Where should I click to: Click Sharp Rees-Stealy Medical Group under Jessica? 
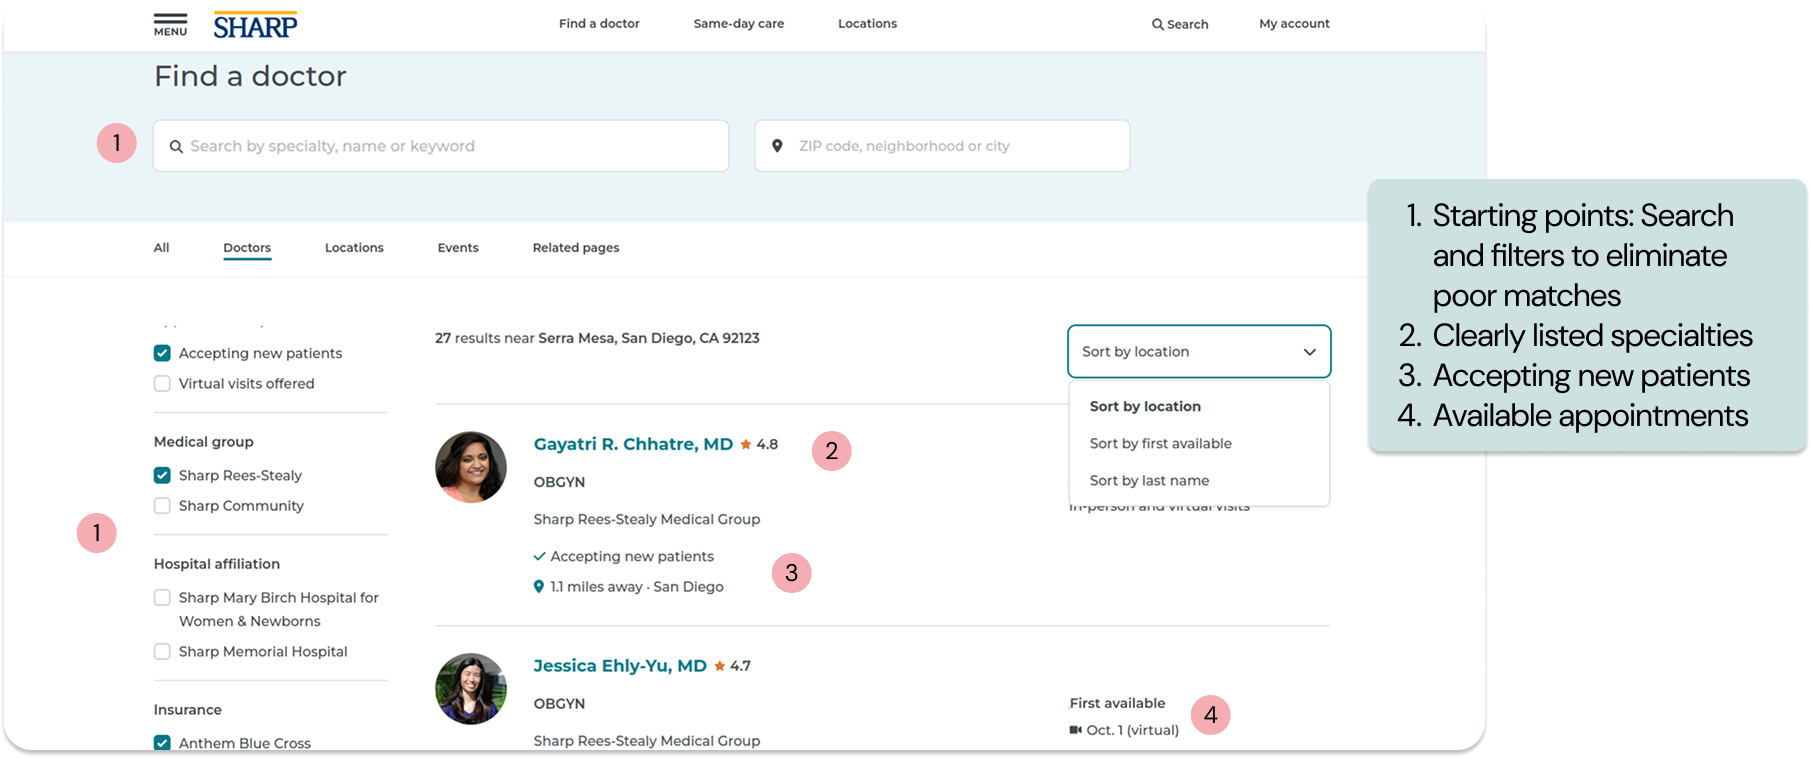click(647, 741)
